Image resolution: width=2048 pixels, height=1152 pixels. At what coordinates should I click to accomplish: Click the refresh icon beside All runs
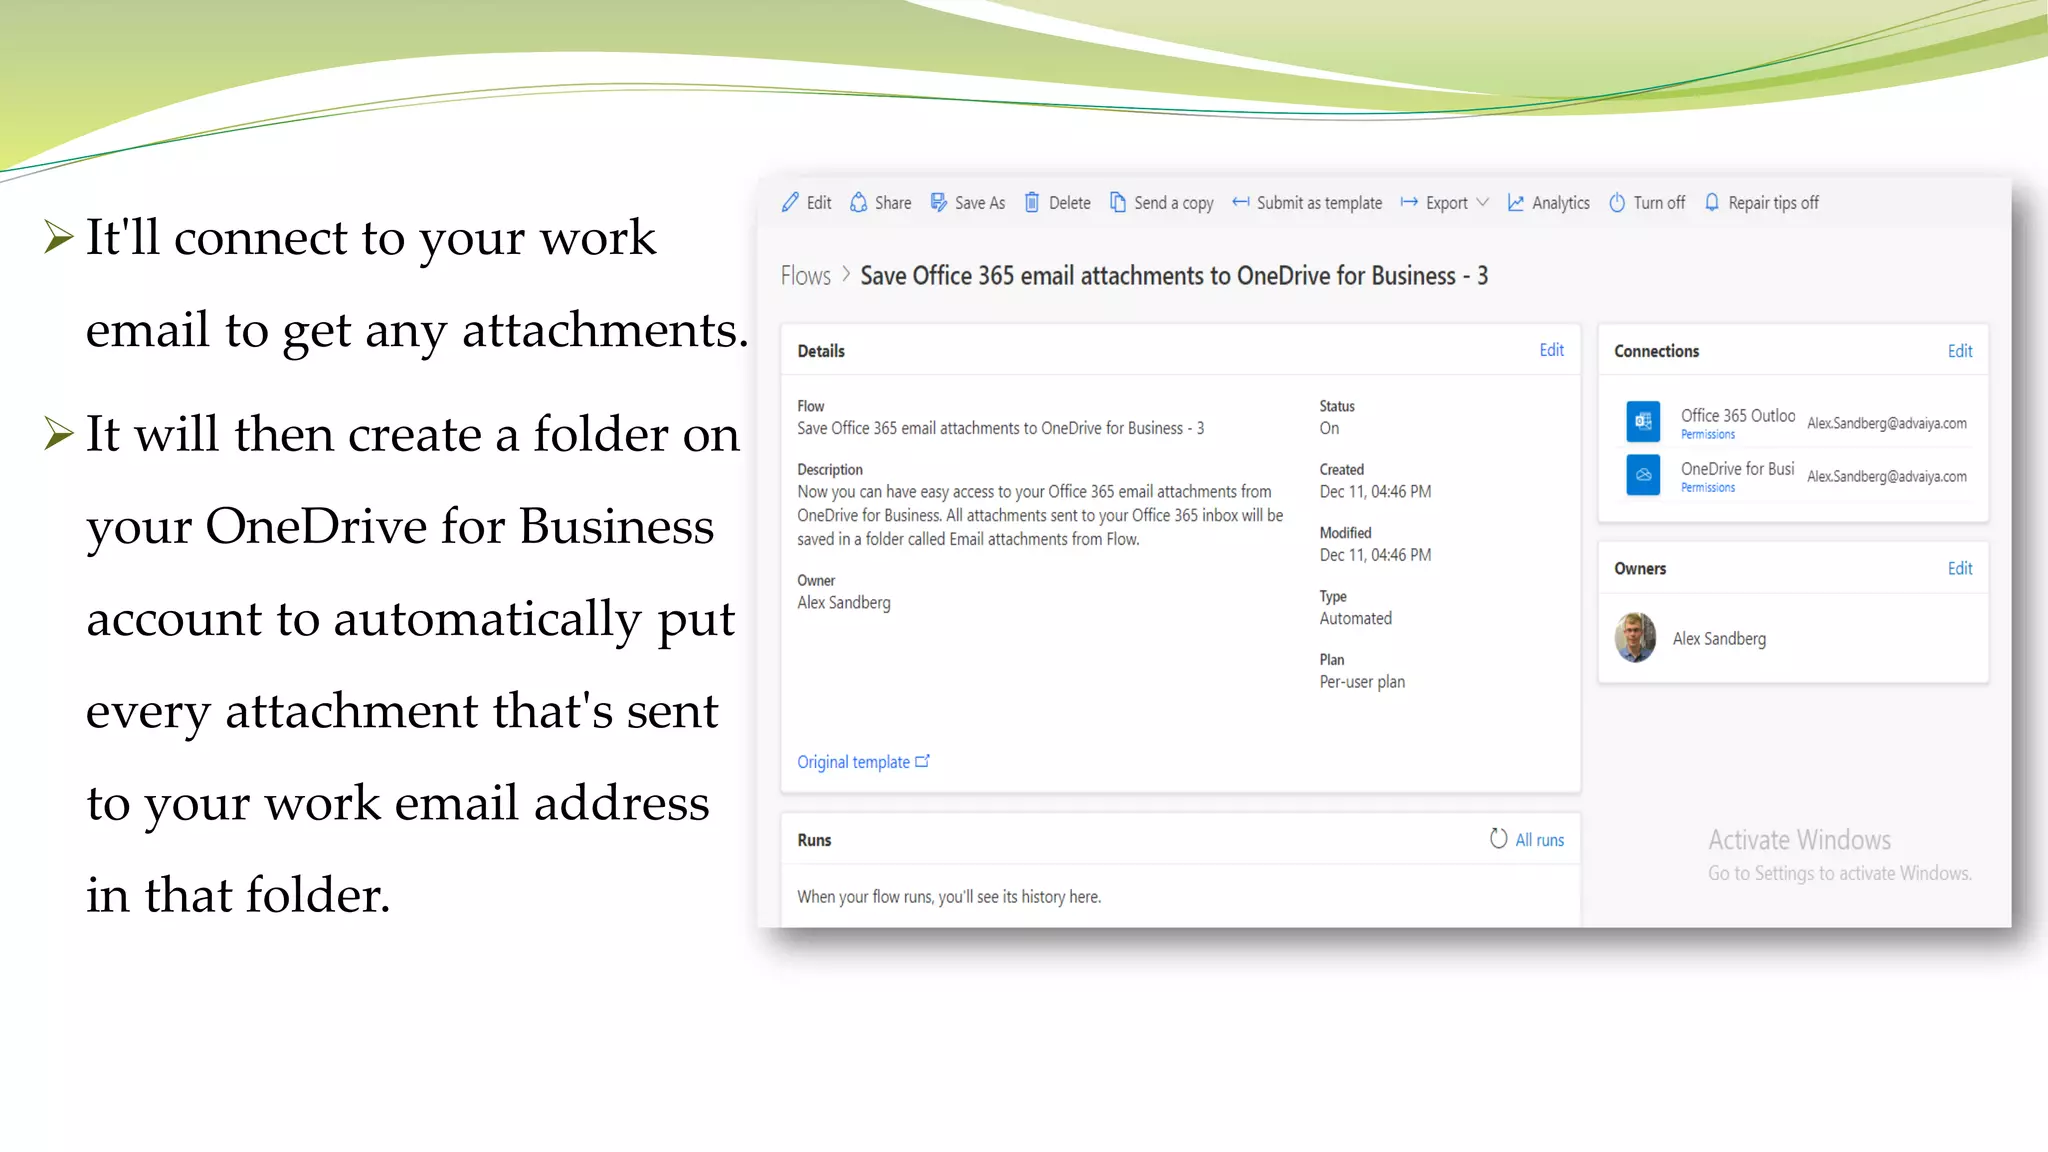[x=1498, y=839]
